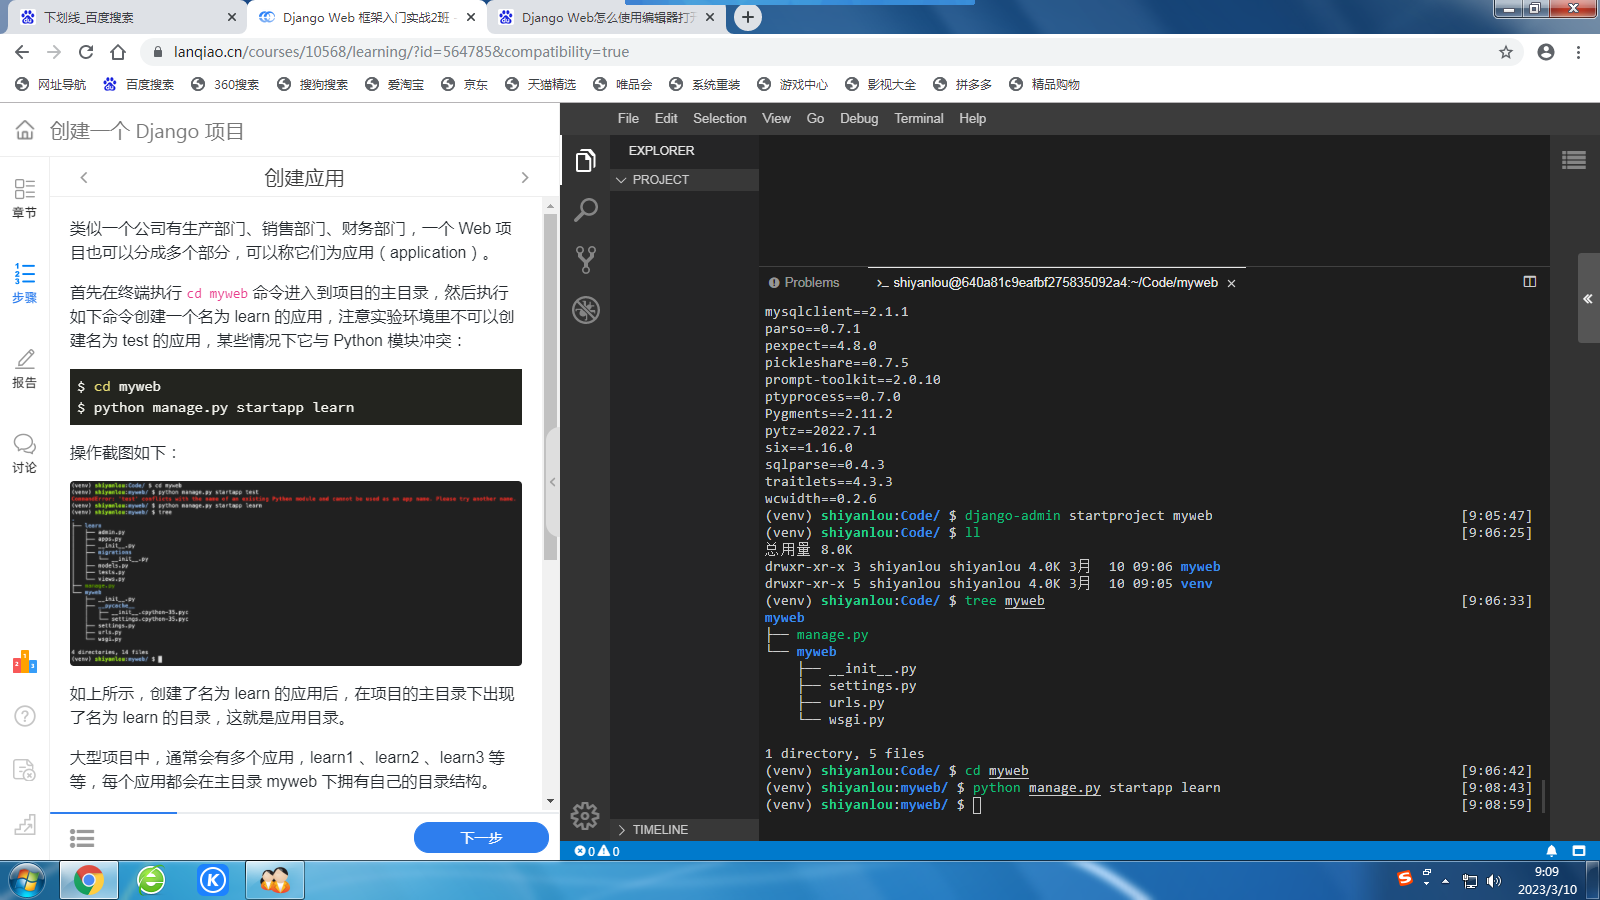Image resolution: width=1600 pixels, height=900 pixels.
Task: Open the 报告 report sidebar icon
Action: tap(25, 368)
